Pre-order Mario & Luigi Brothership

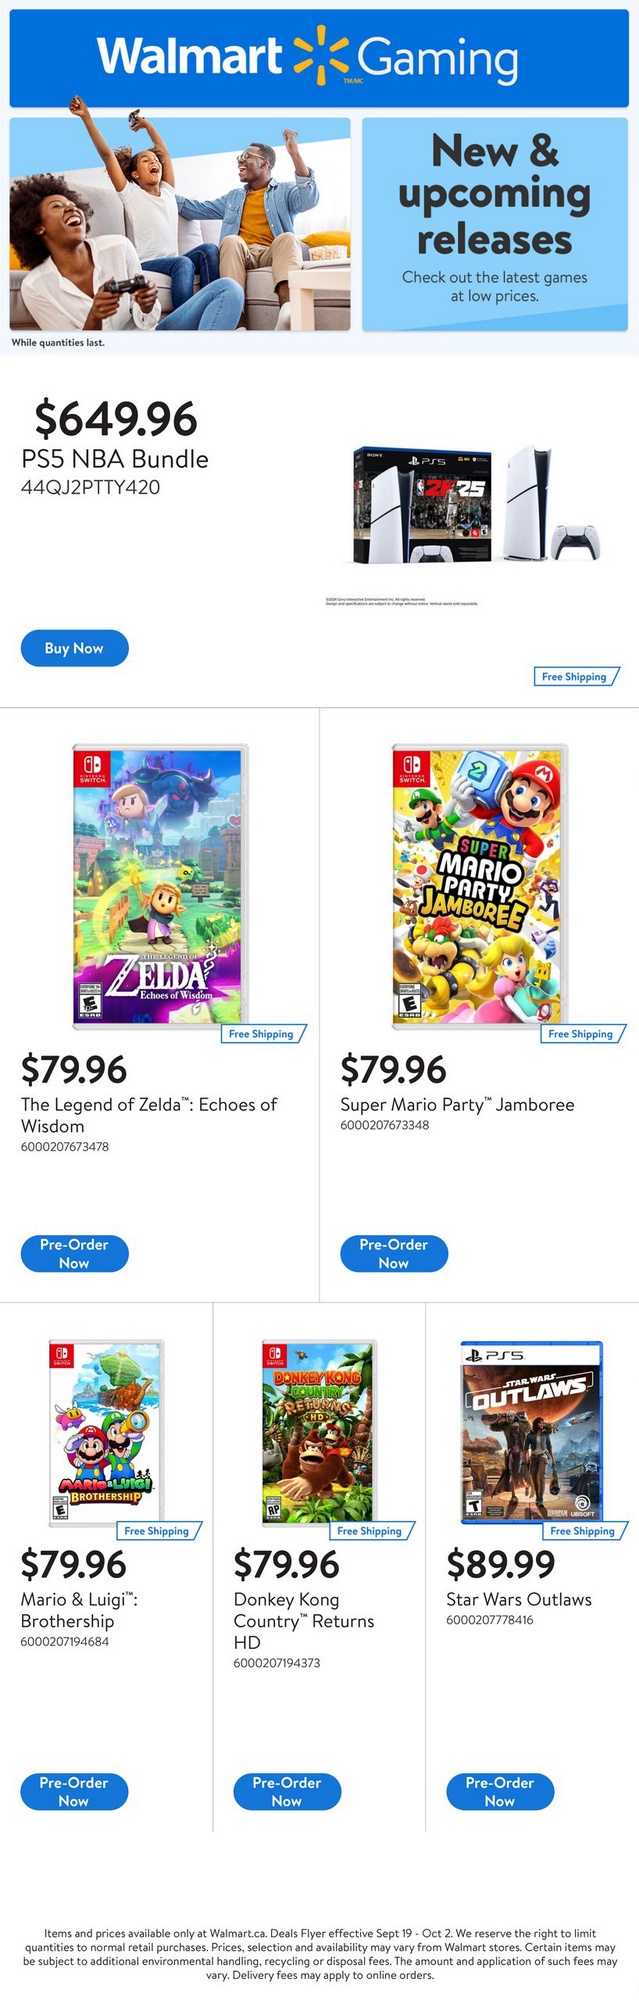pos(74,1791)
